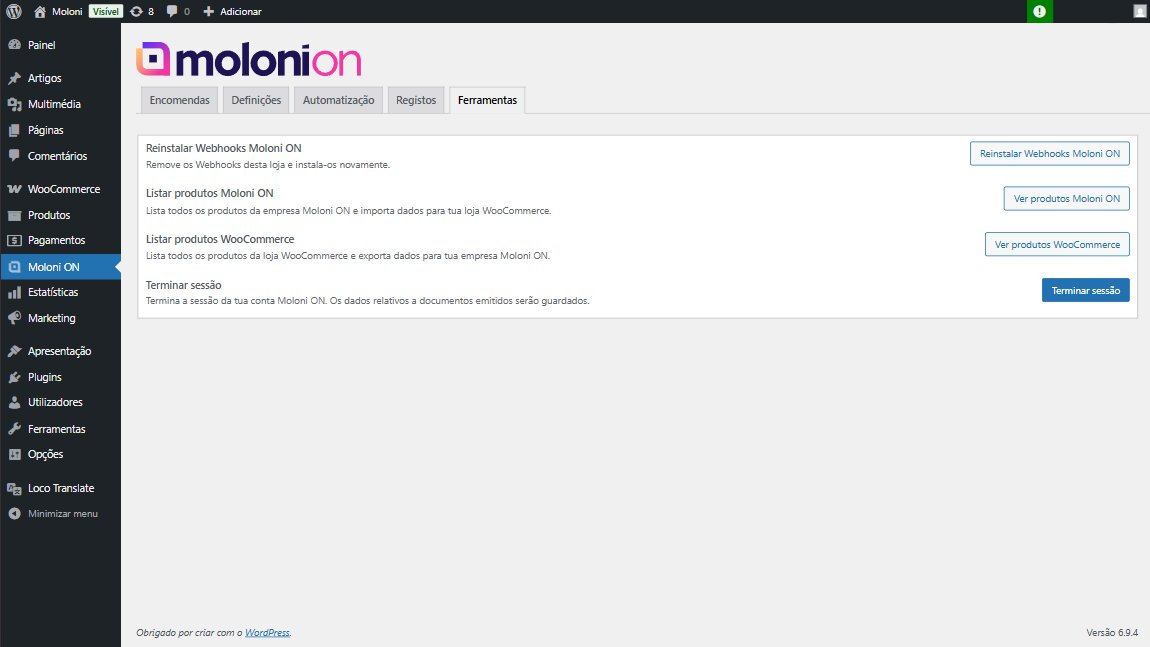Click the Loco Translate icon
1150x647 pixels.
point(15,488)
